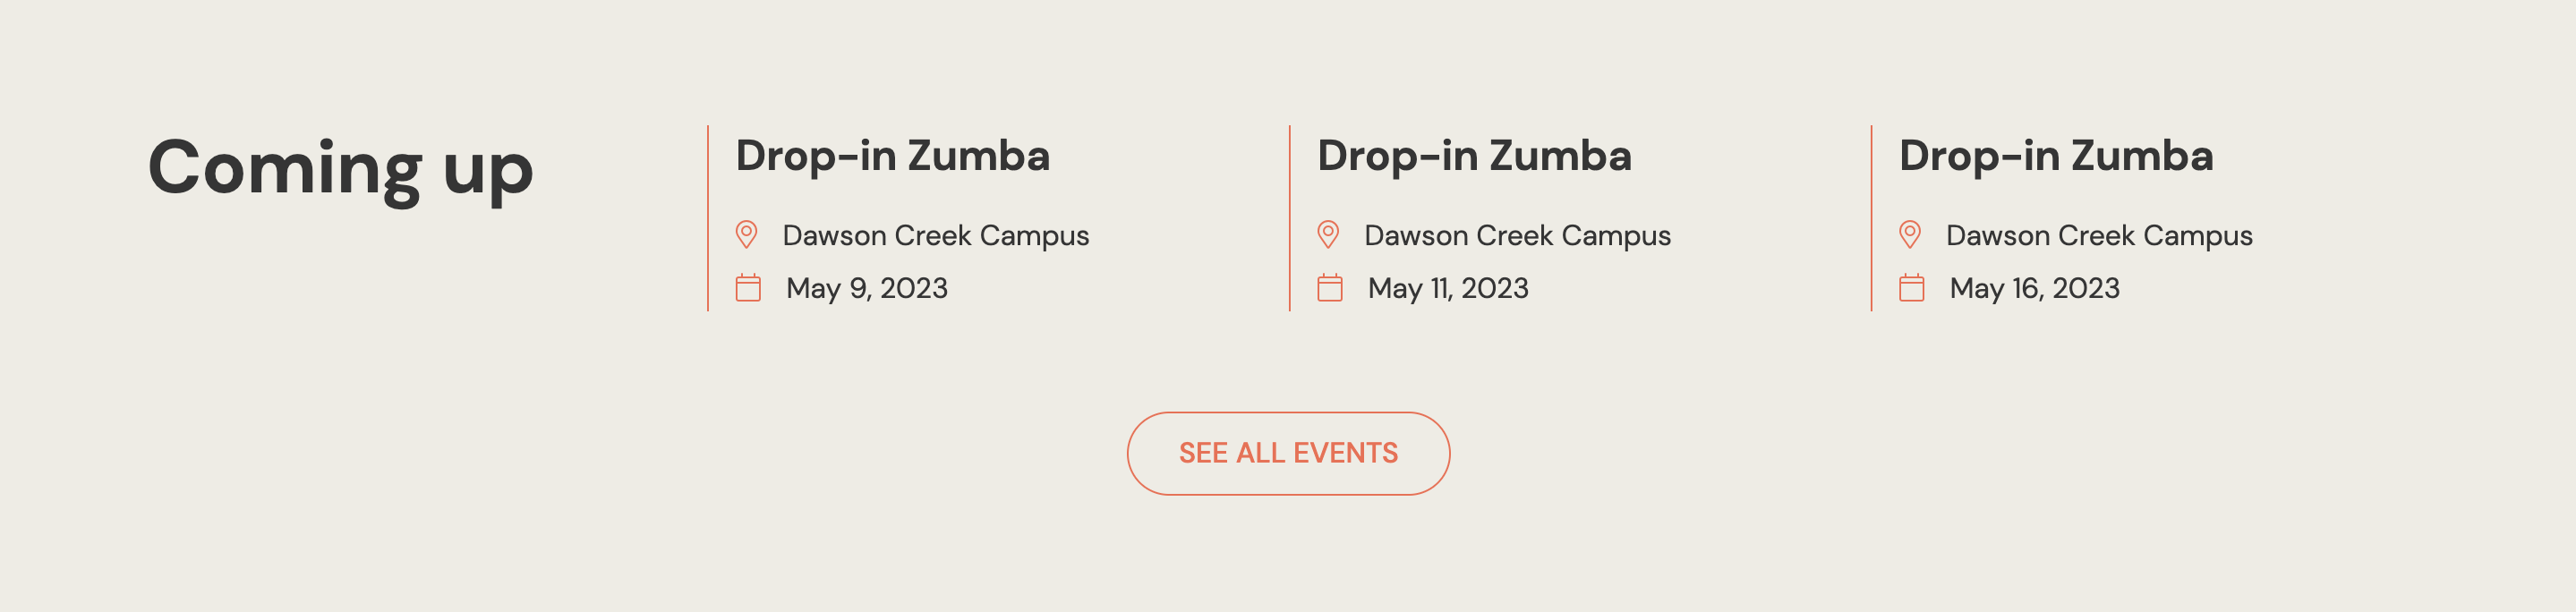Click calendar icon beside May 9, 2023

(x=748, y=288)
